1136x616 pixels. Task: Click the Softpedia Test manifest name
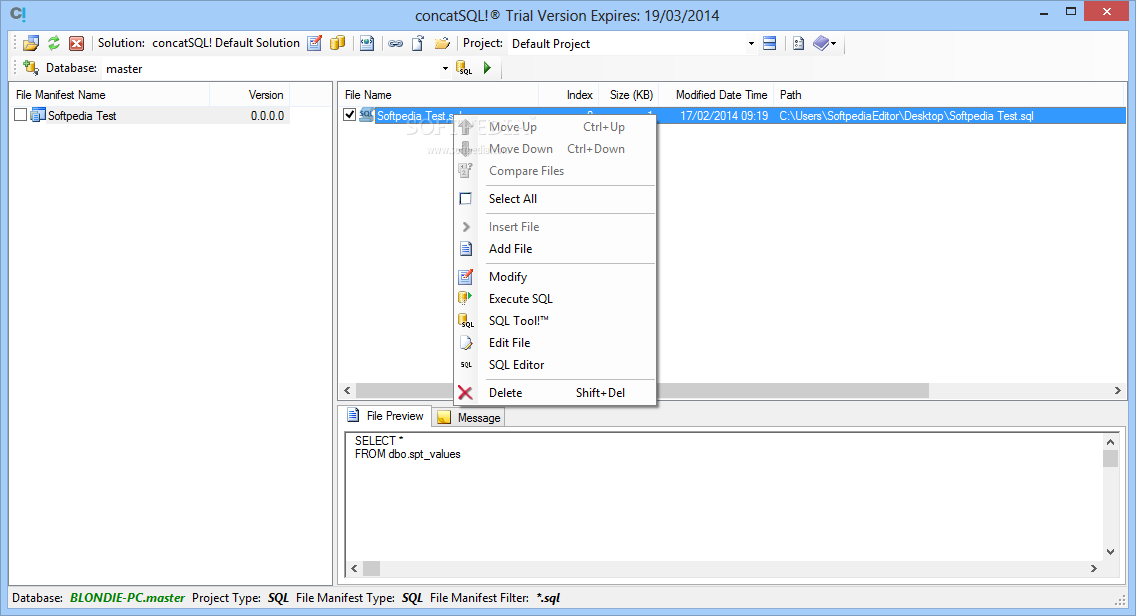[82, 116]
